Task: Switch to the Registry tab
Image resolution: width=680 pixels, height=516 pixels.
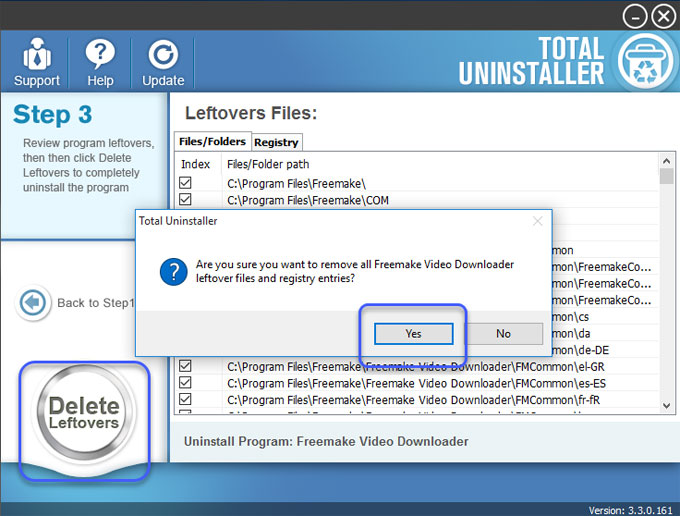Action: 276,142
